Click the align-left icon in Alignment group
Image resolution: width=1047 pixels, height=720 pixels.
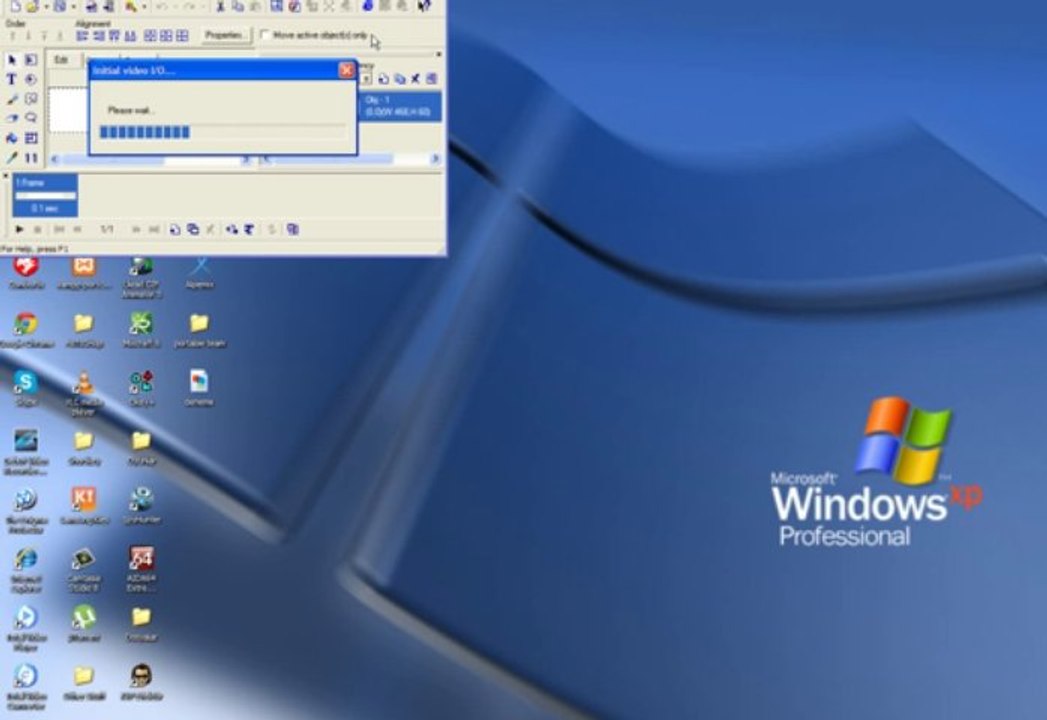[82, 35]
